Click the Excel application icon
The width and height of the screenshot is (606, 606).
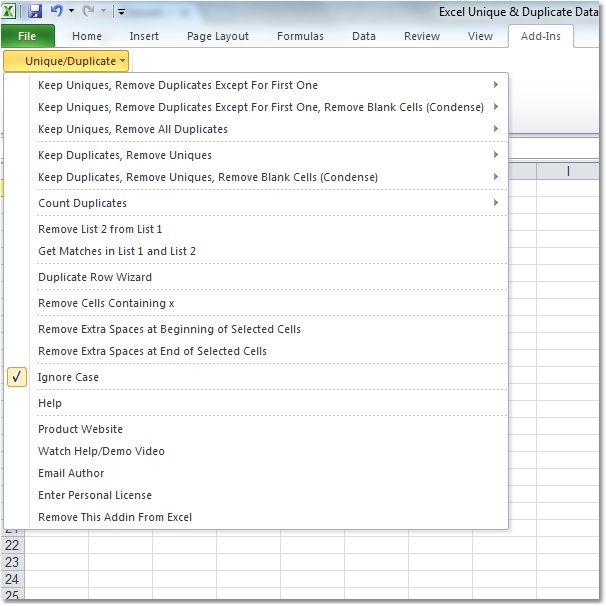click(9, 11)
